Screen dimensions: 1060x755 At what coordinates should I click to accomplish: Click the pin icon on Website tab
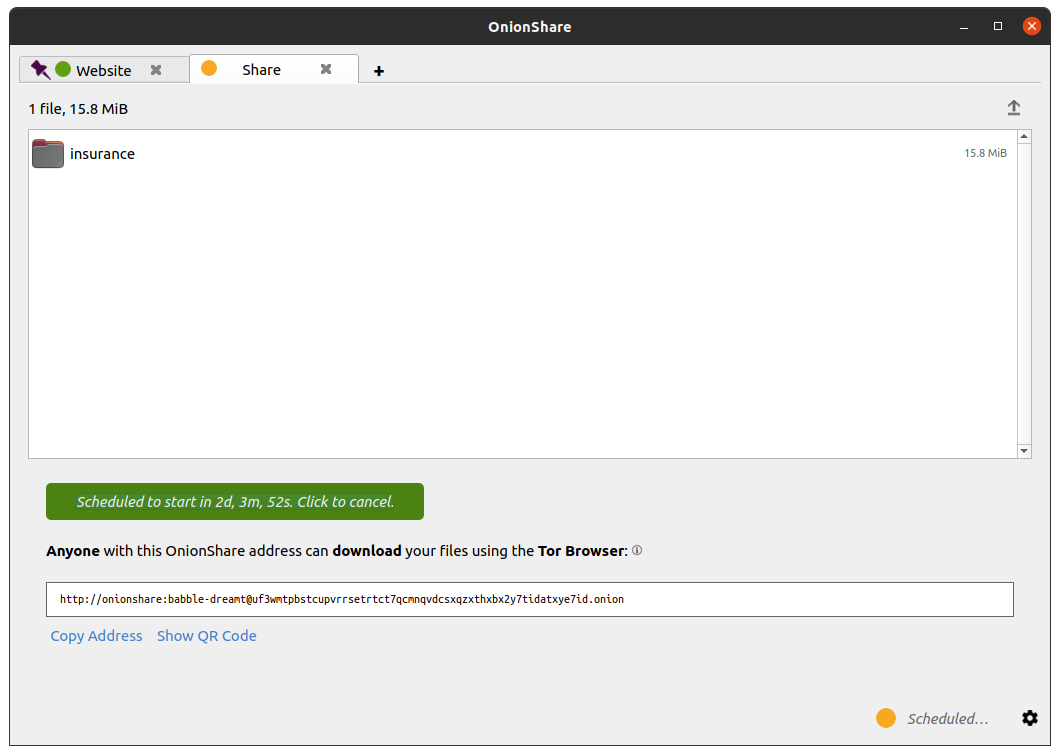point(41,70)
